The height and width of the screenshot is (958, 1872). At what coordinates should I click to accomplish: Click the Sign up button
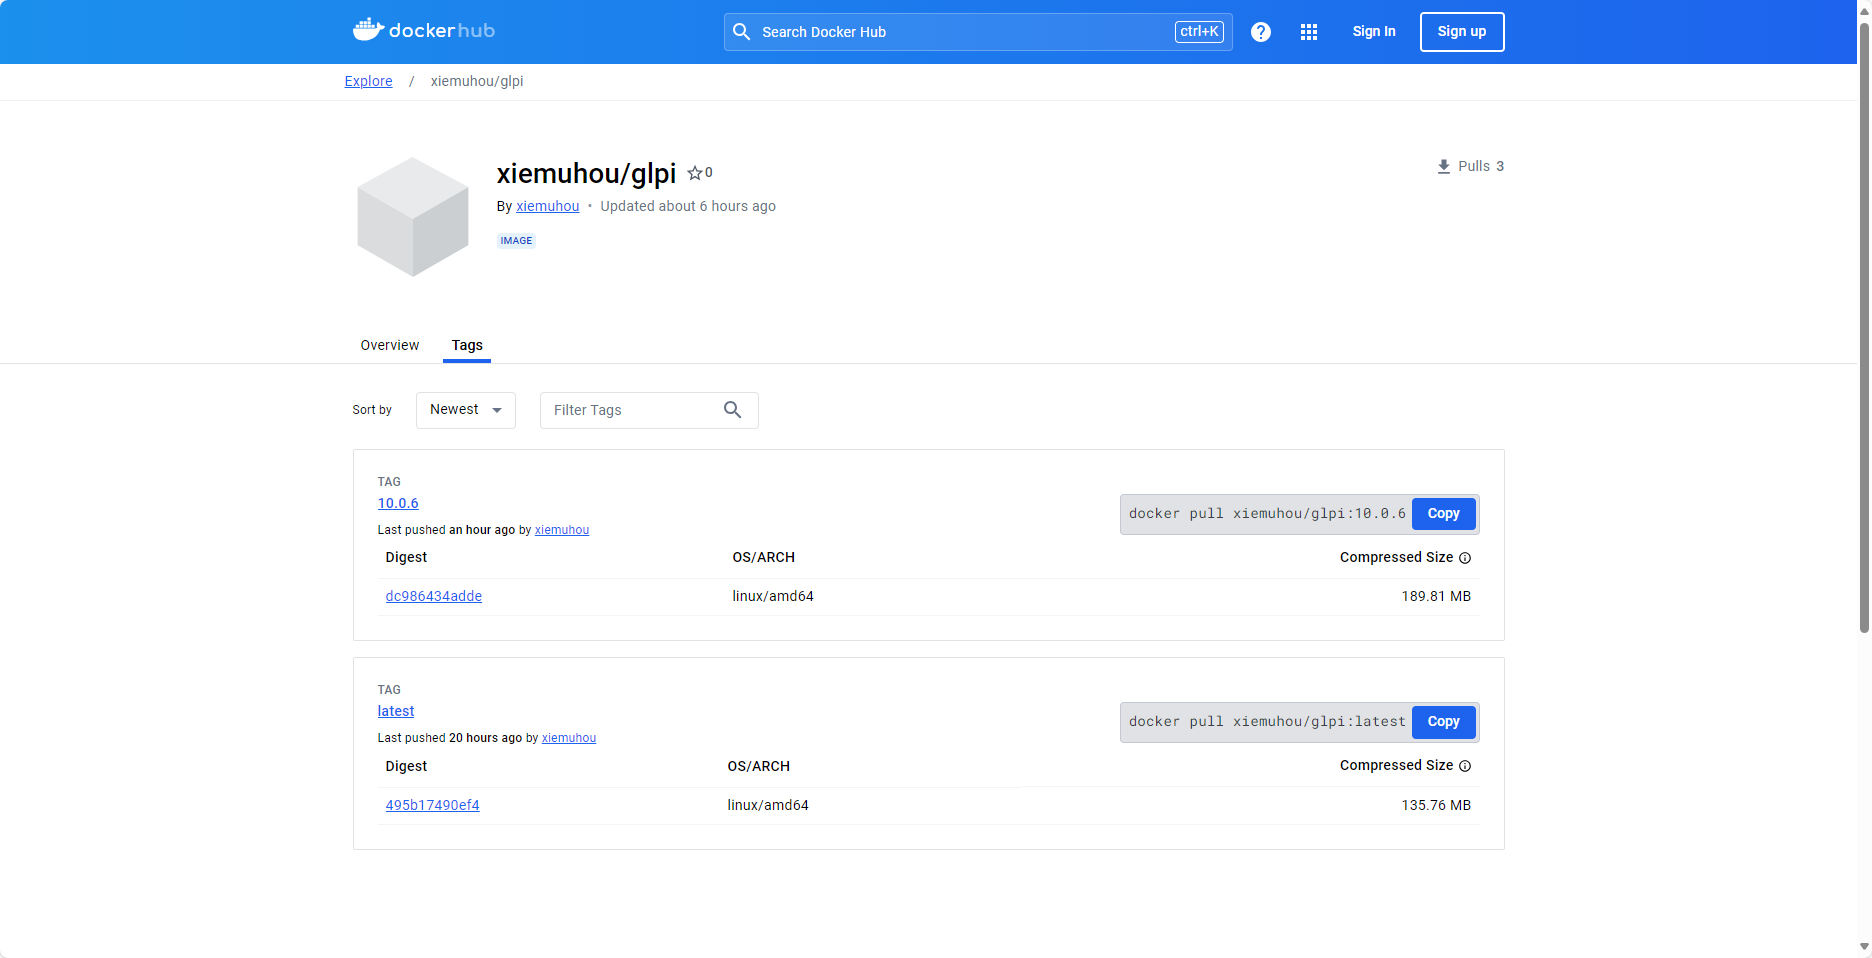(x=1462, y=32)
